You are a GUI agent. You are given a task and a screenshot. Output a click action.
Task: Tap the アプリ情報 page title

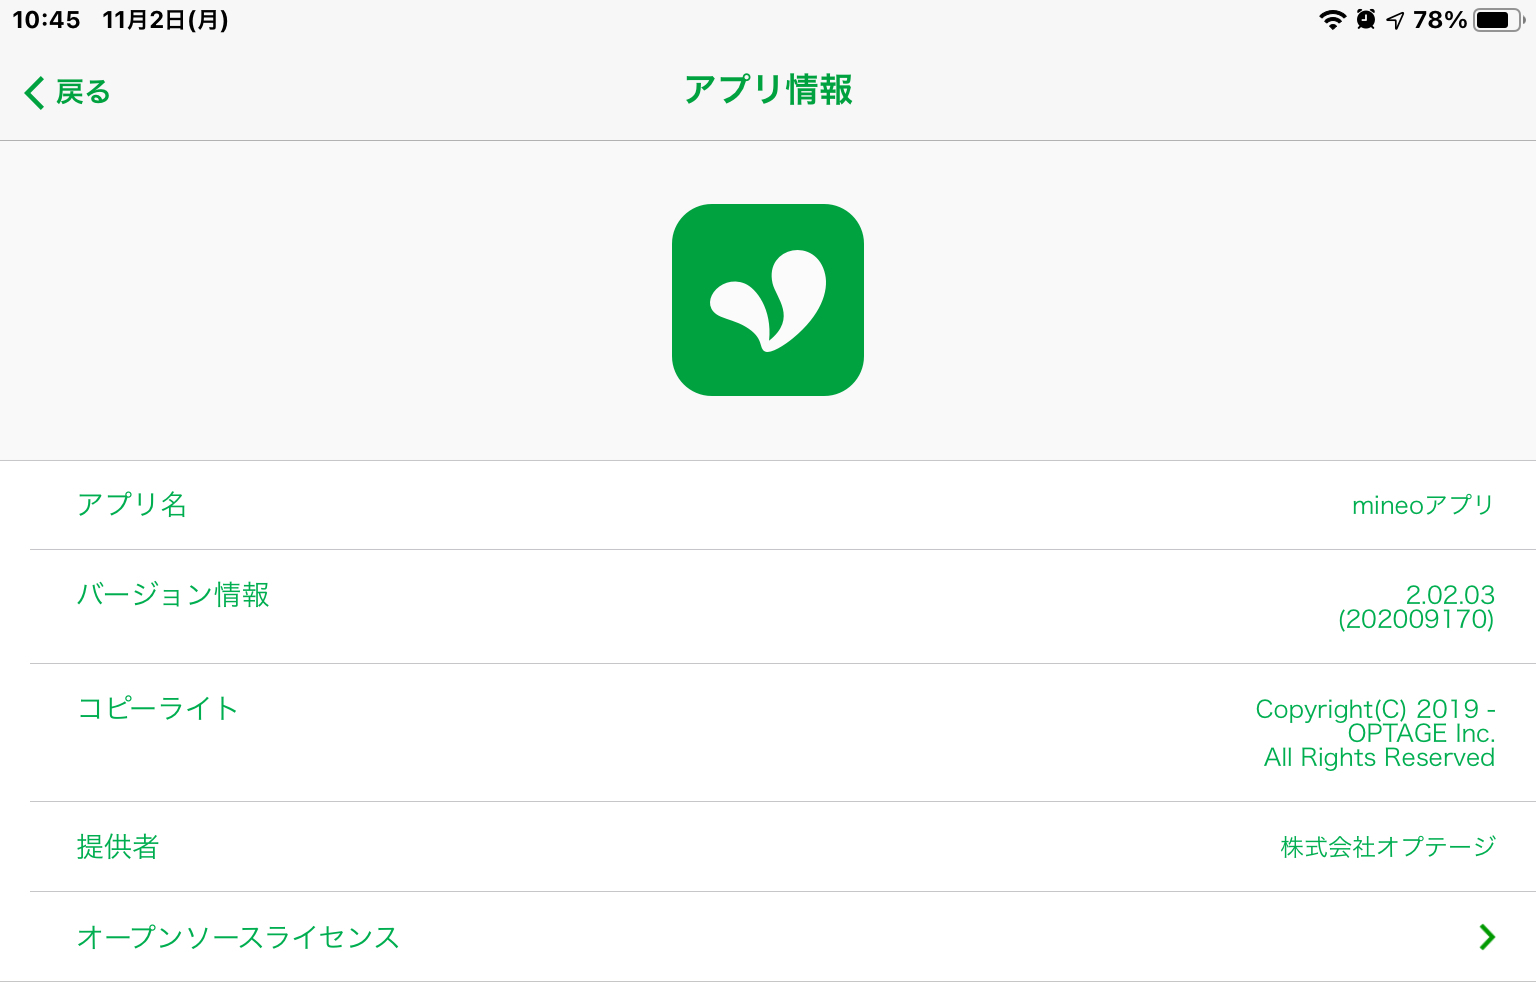coord(768,90)
